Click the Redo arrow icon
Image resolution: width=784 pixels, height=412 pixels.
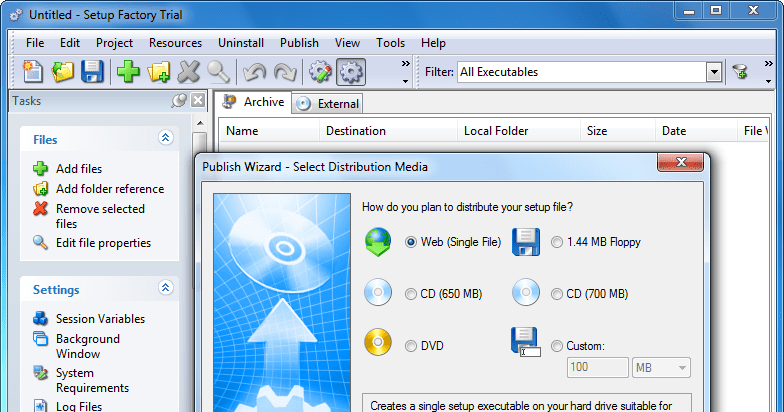[x=285, y=72]
